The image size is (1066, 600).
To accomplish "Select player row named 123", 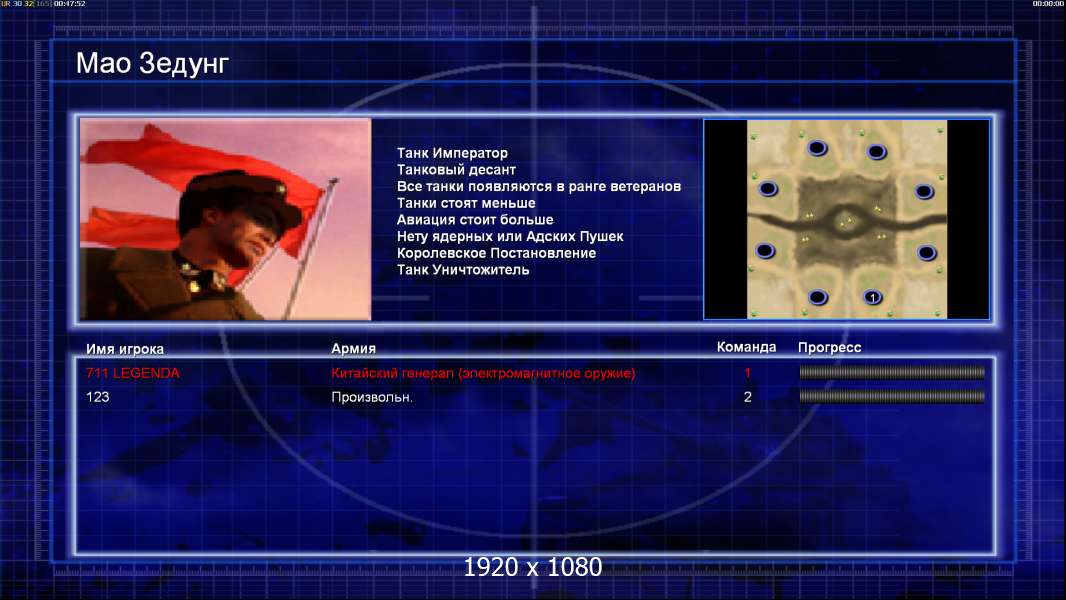I will point(535,397).
